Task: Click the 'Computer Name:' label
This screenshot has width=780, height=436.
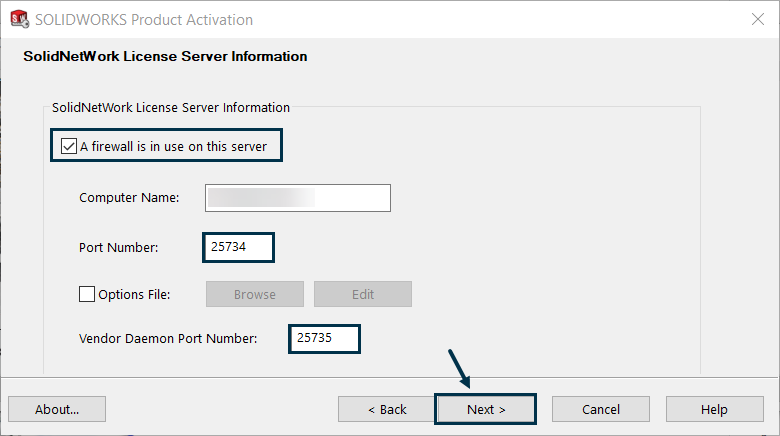Action: pyautogui.click(x=129, y=198)
